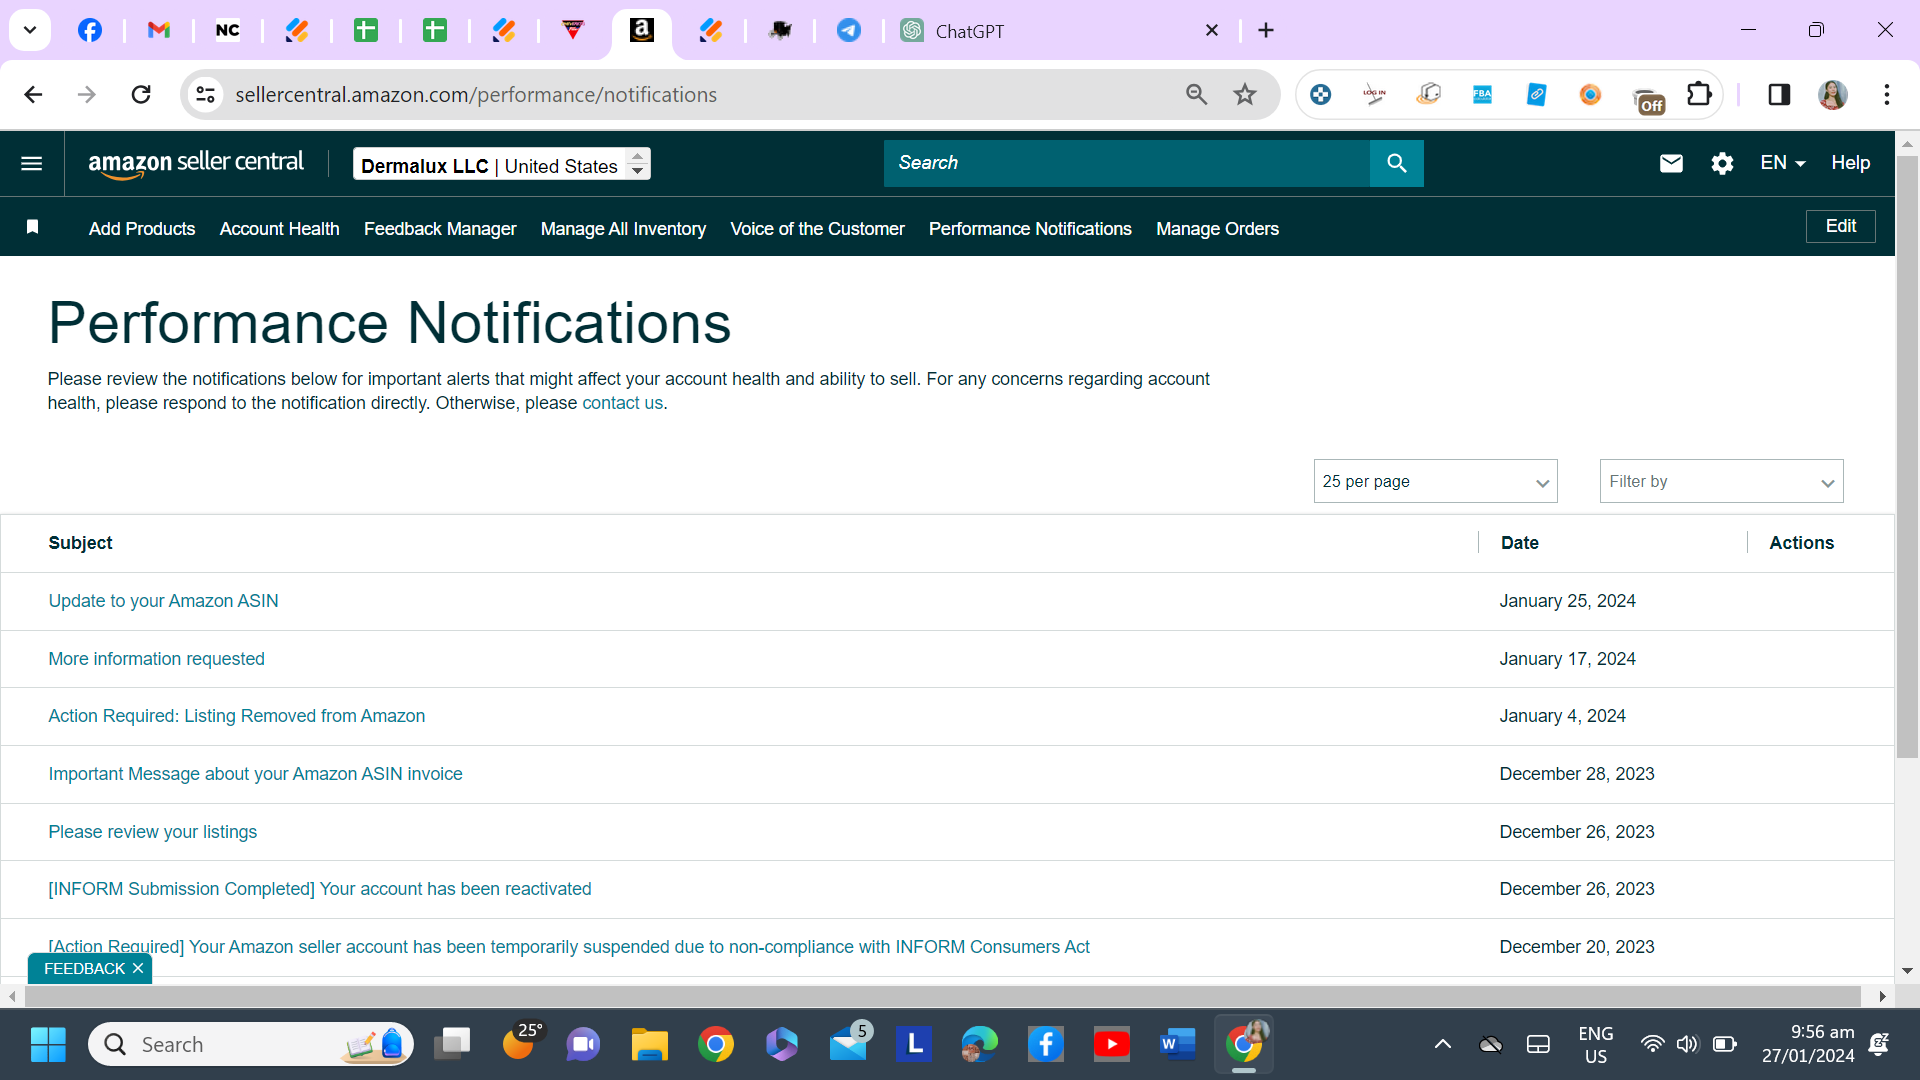Screen dimensions: 1920x1080
Task: Expand the 25 per page dropdown
Action: click(1436, 482)
